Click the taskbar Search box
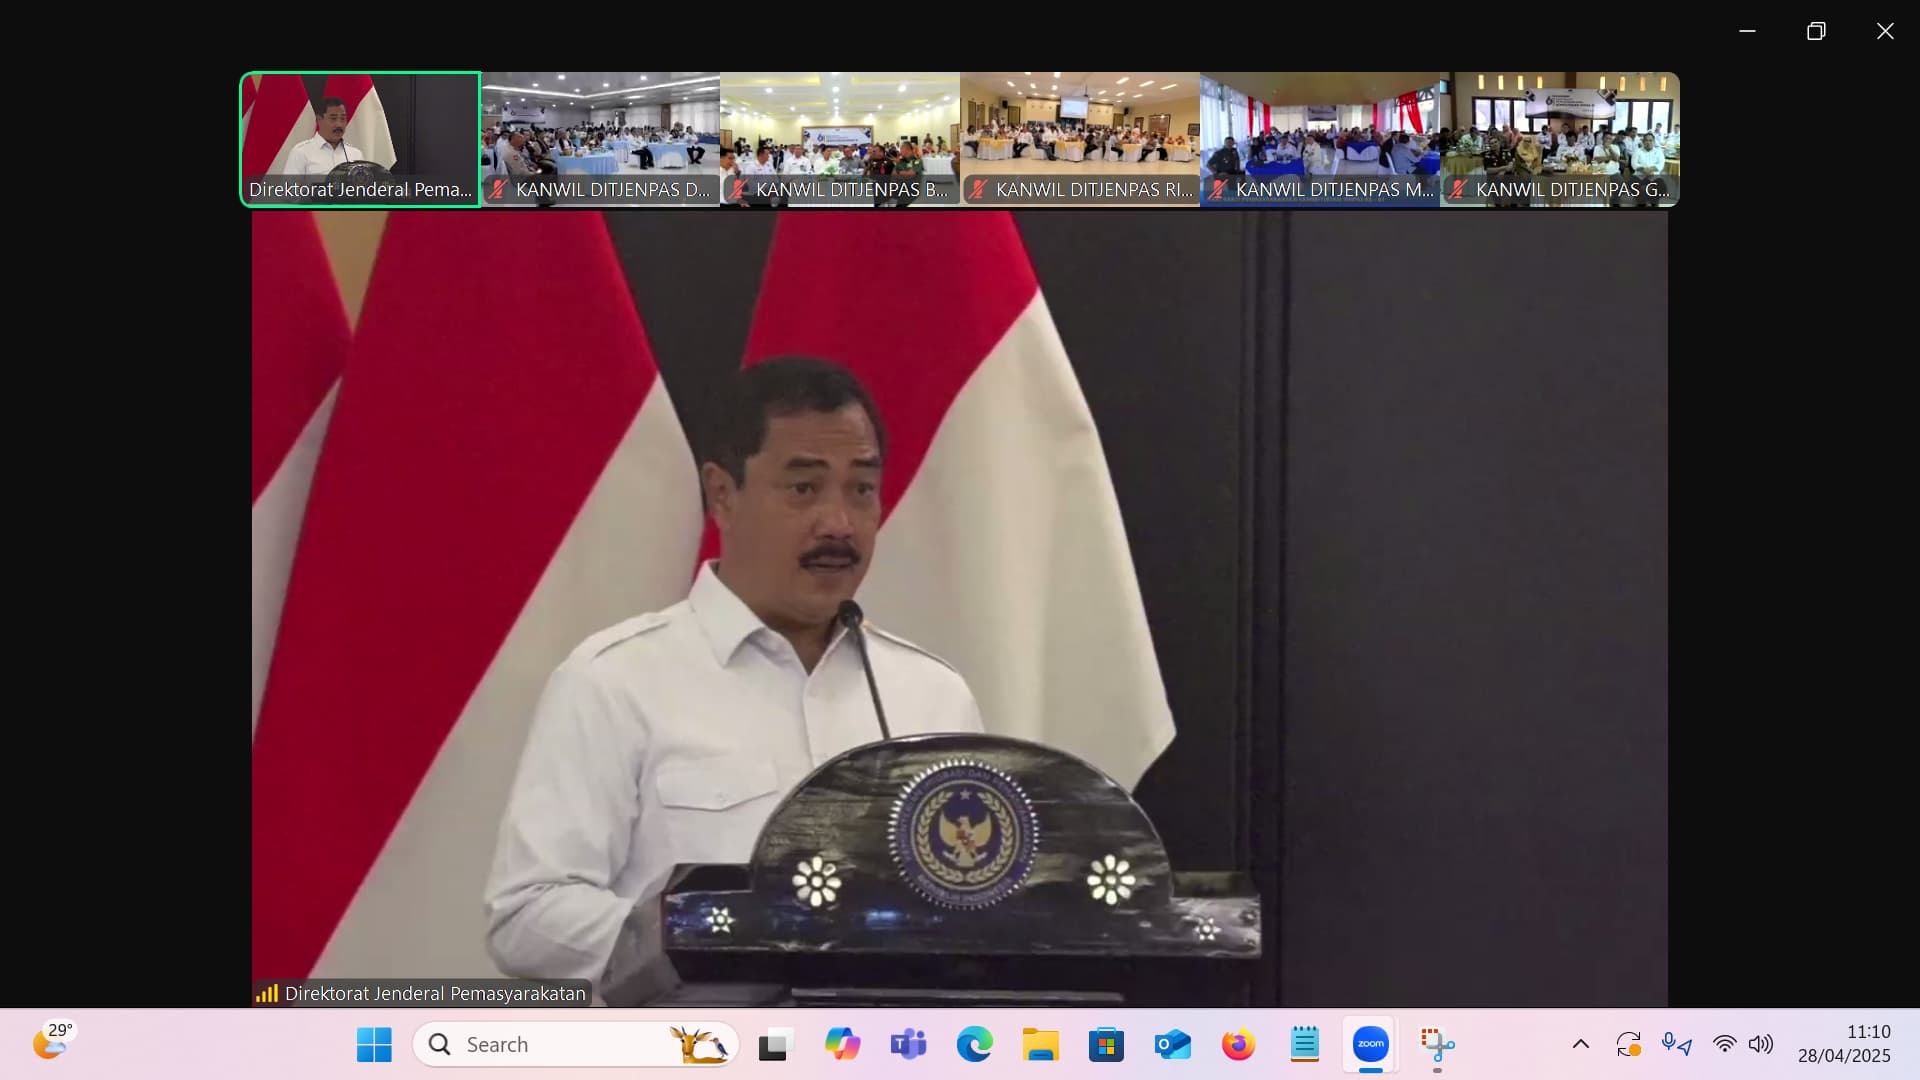 tap(575, 1044)
